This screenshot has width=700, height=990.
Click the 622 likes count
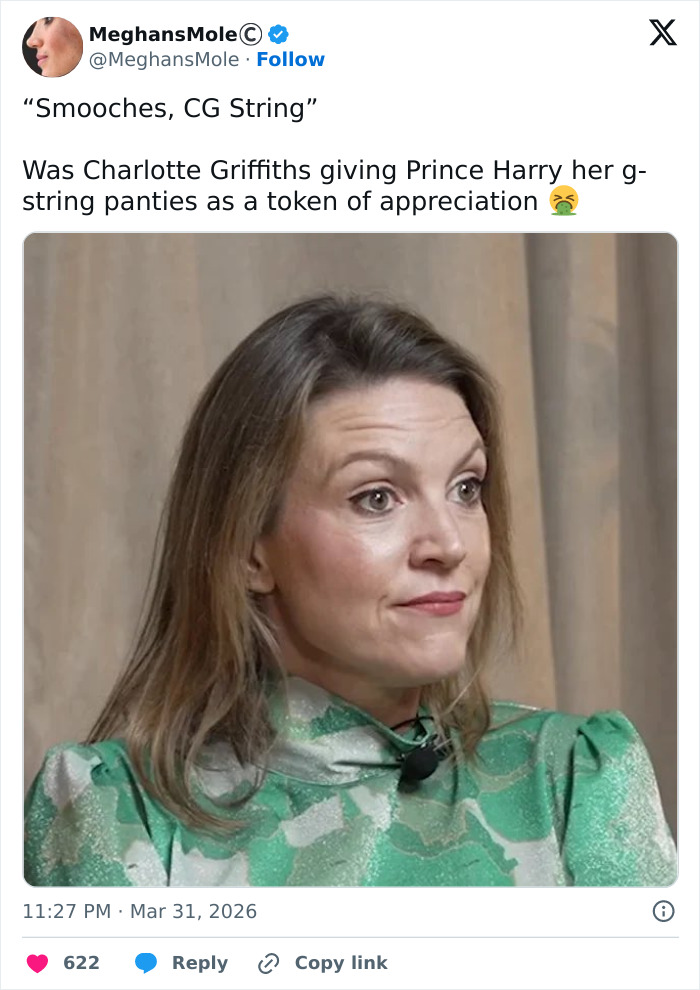81,963
